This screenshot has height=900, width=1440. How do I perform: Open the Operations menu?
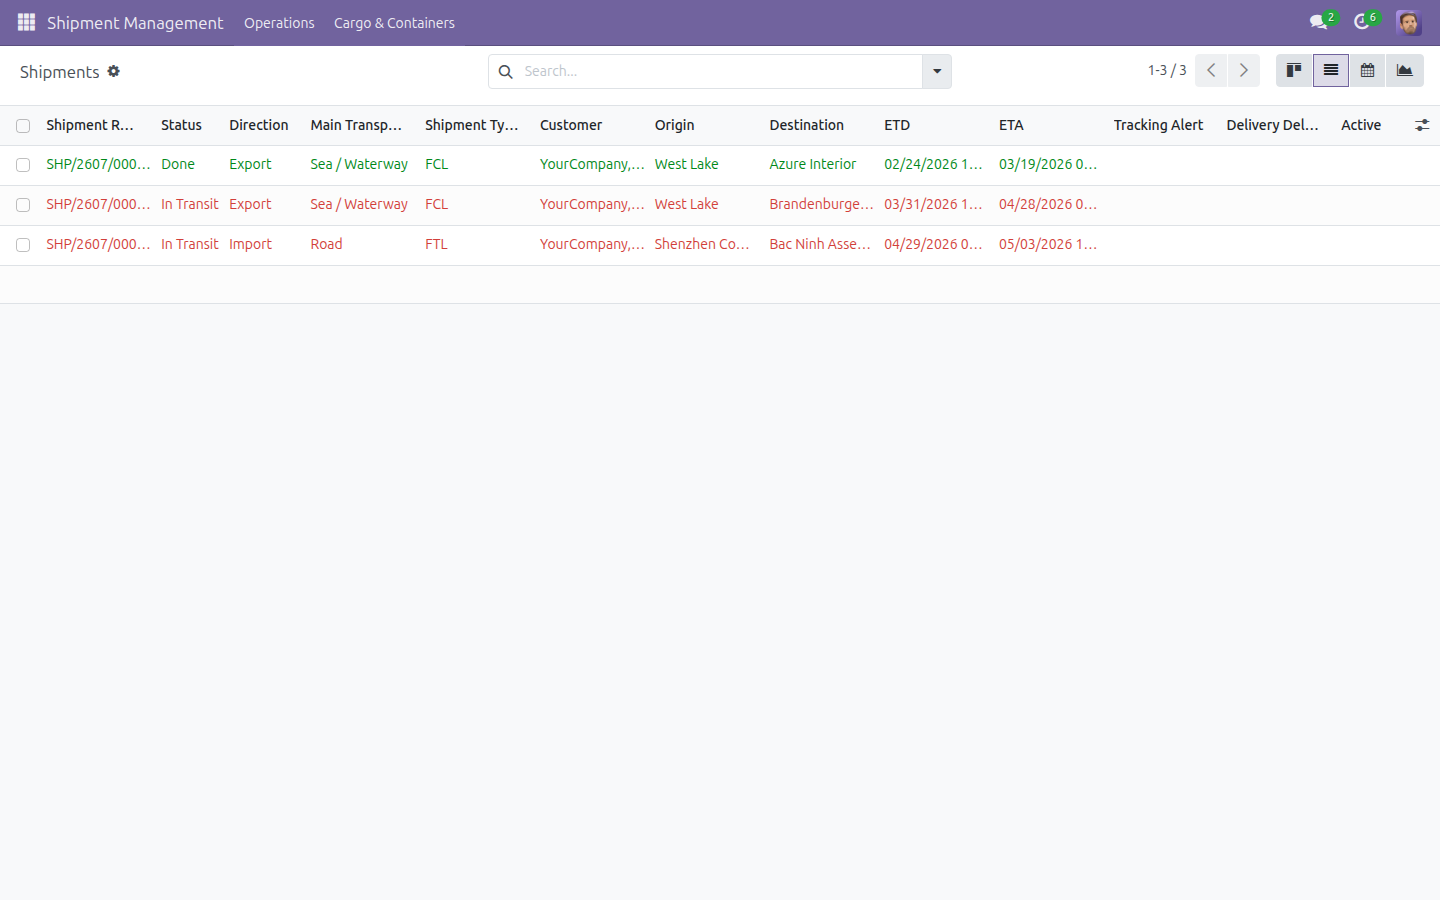pos(279,23)
